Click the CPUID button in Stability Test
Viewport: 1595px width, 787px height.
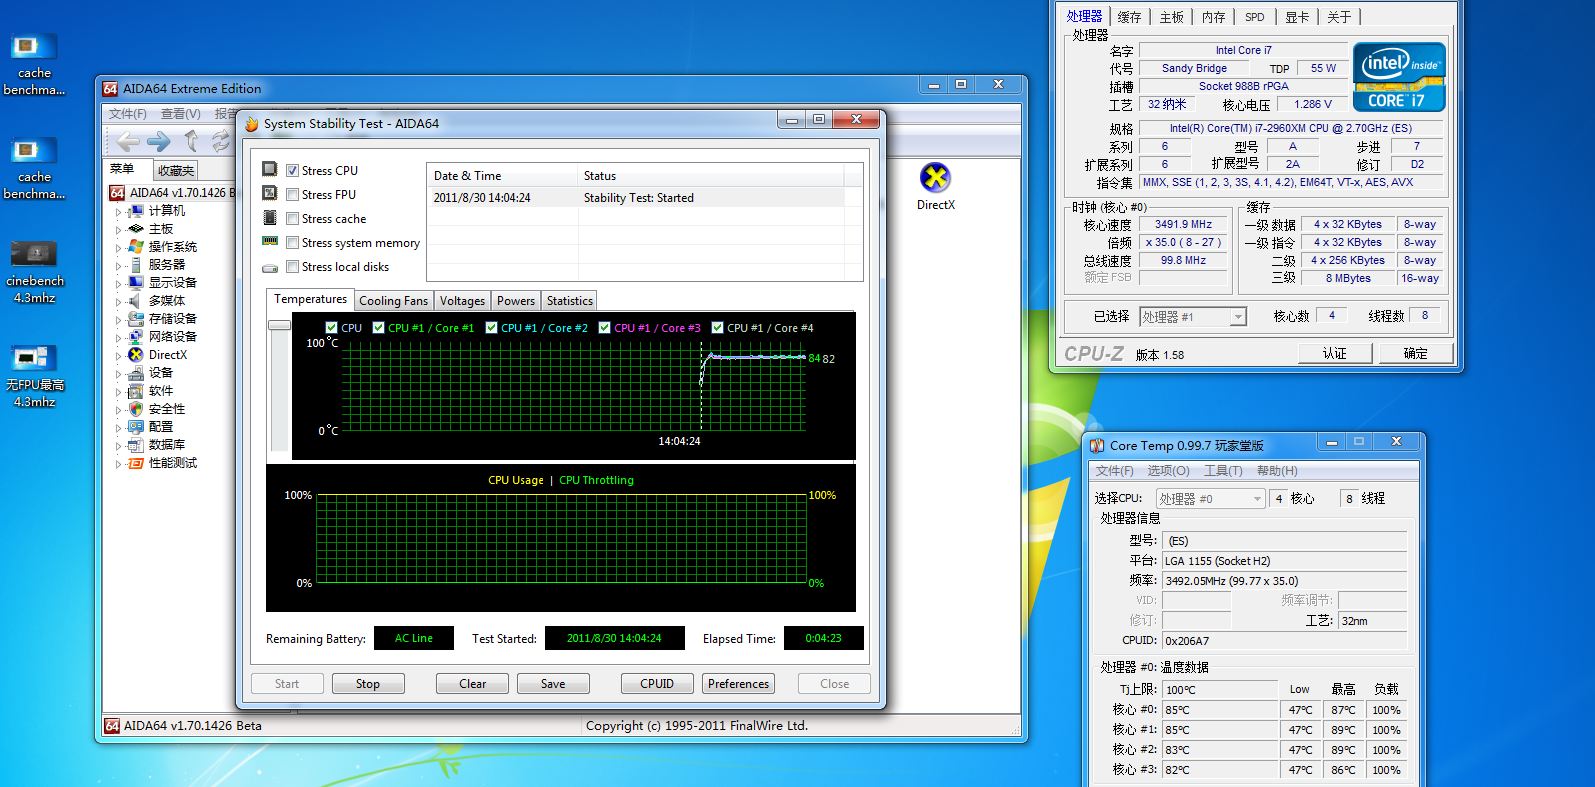[657, 684]
